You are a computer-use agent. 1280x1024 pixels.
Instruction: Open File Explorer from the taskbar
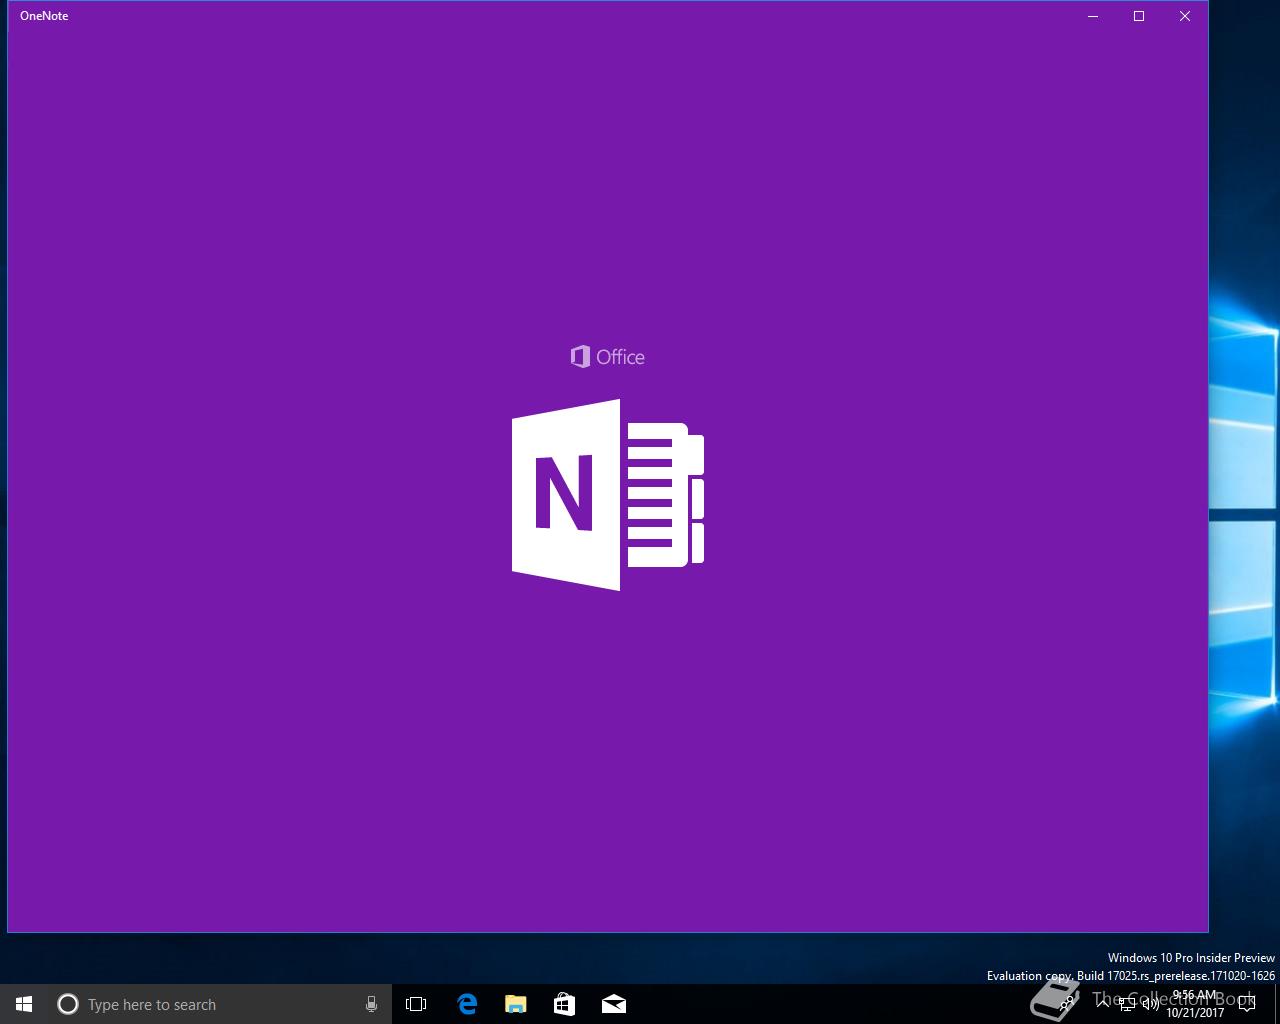[x=516, y=1004]
